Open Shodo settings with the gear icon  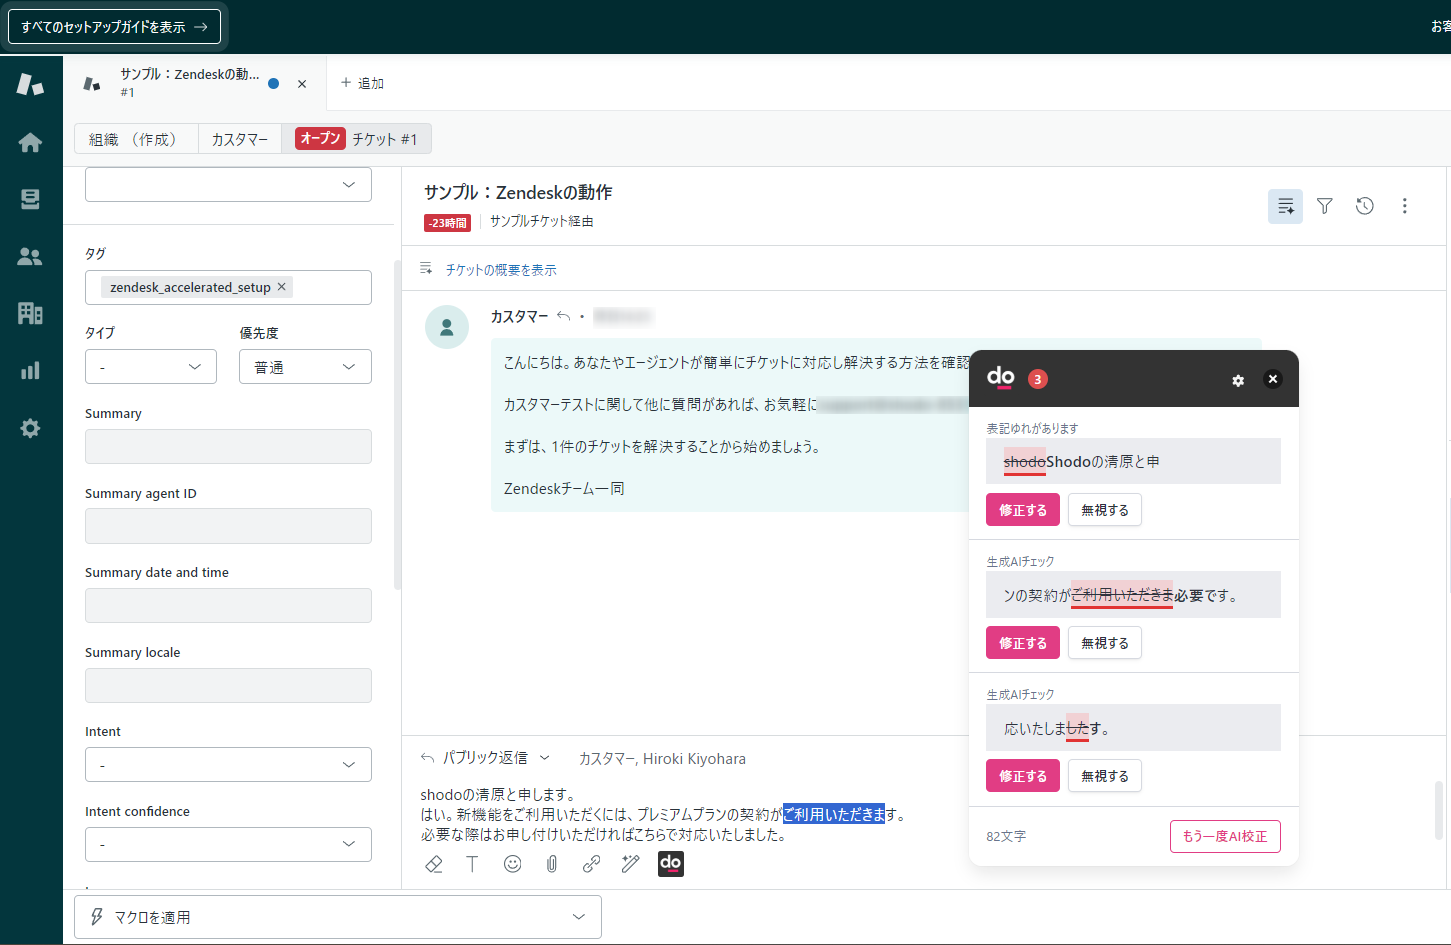coord(1238,380)
